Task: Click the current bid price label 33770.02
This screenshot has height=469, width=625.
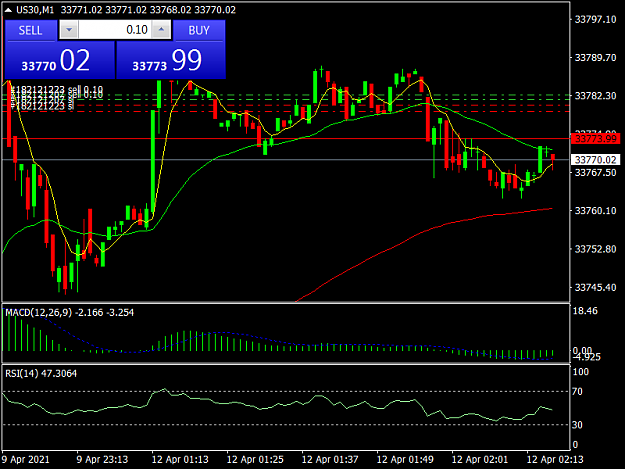Action: 596,160
